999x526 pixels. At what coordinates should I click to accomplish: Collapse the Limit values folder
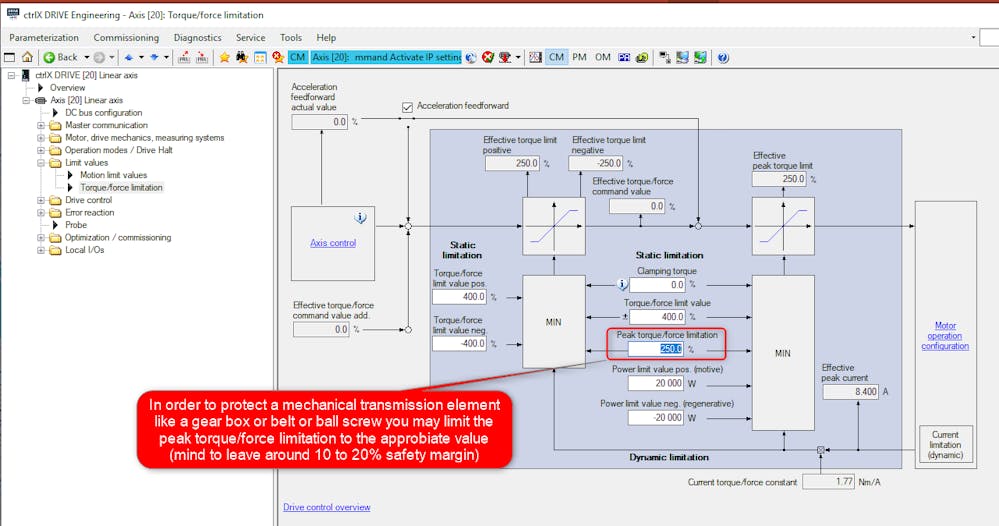point(41,162)
